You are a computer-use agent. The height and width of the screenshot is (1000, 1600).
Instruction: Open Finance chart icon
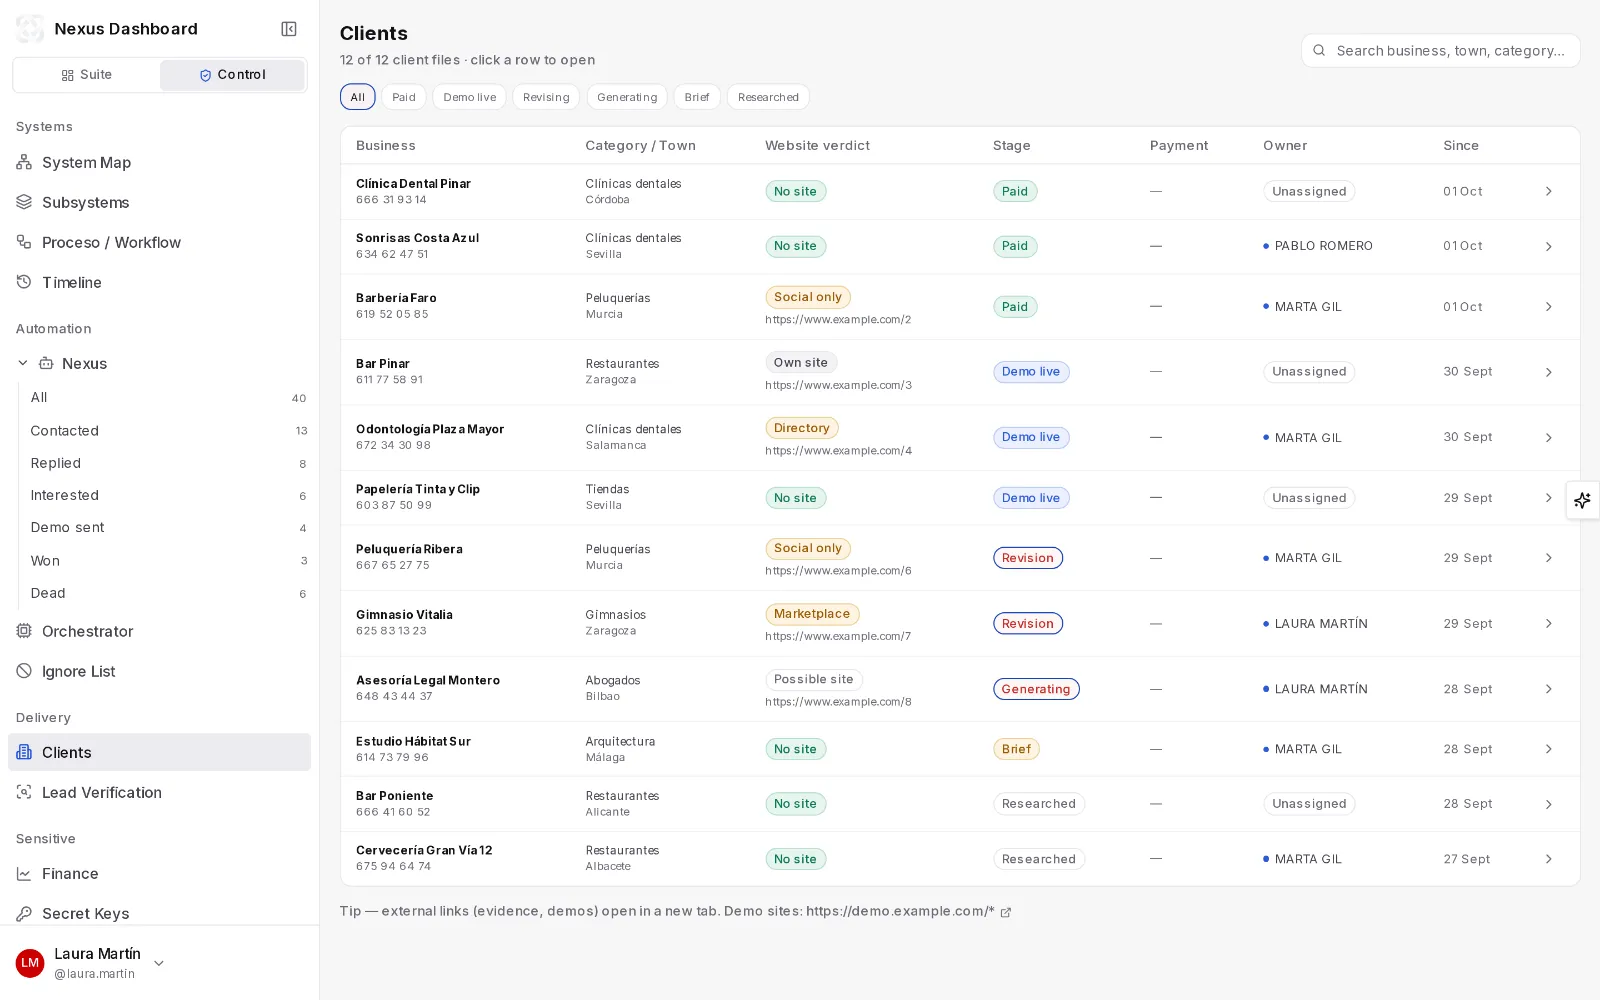tap(24, 873)
